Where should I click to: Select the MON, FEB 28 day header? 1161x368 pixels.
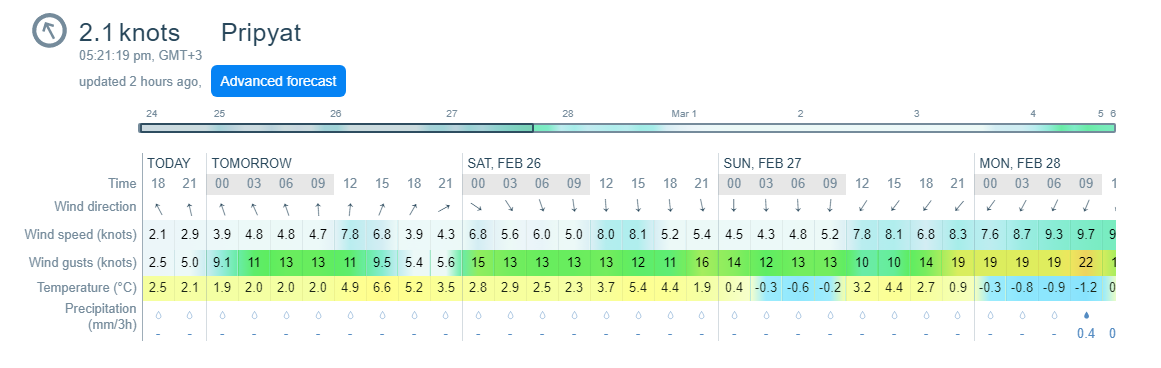click(x=1019, y=163)
